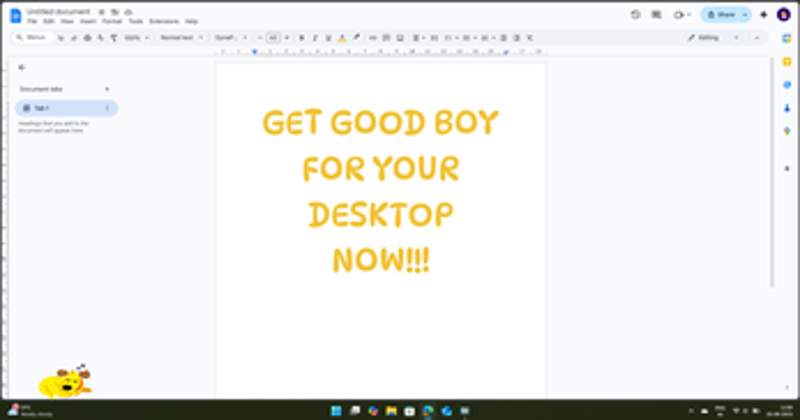Select Tab 1 in the sidebar
The width and height of the screenshot is (800, 420).
tap(66, 108)
